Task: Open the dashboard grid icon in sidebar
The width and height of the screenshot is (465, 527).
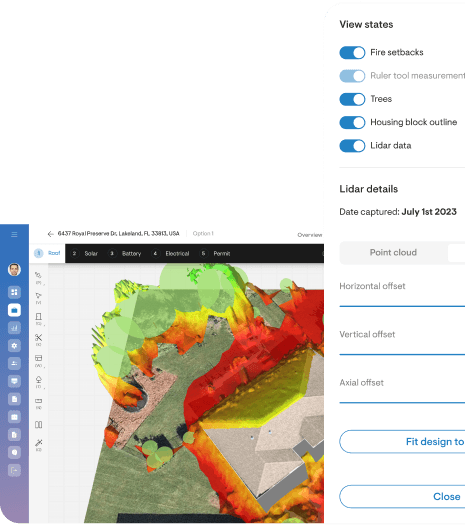Action: 14,292
